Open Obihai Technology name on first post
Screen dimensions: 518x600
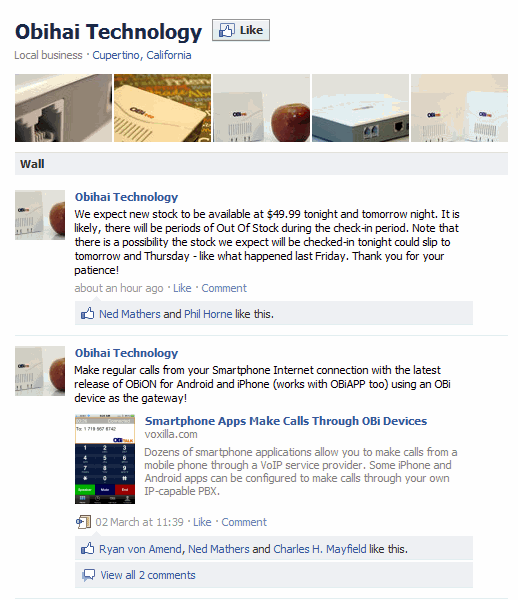coord(126,197)
